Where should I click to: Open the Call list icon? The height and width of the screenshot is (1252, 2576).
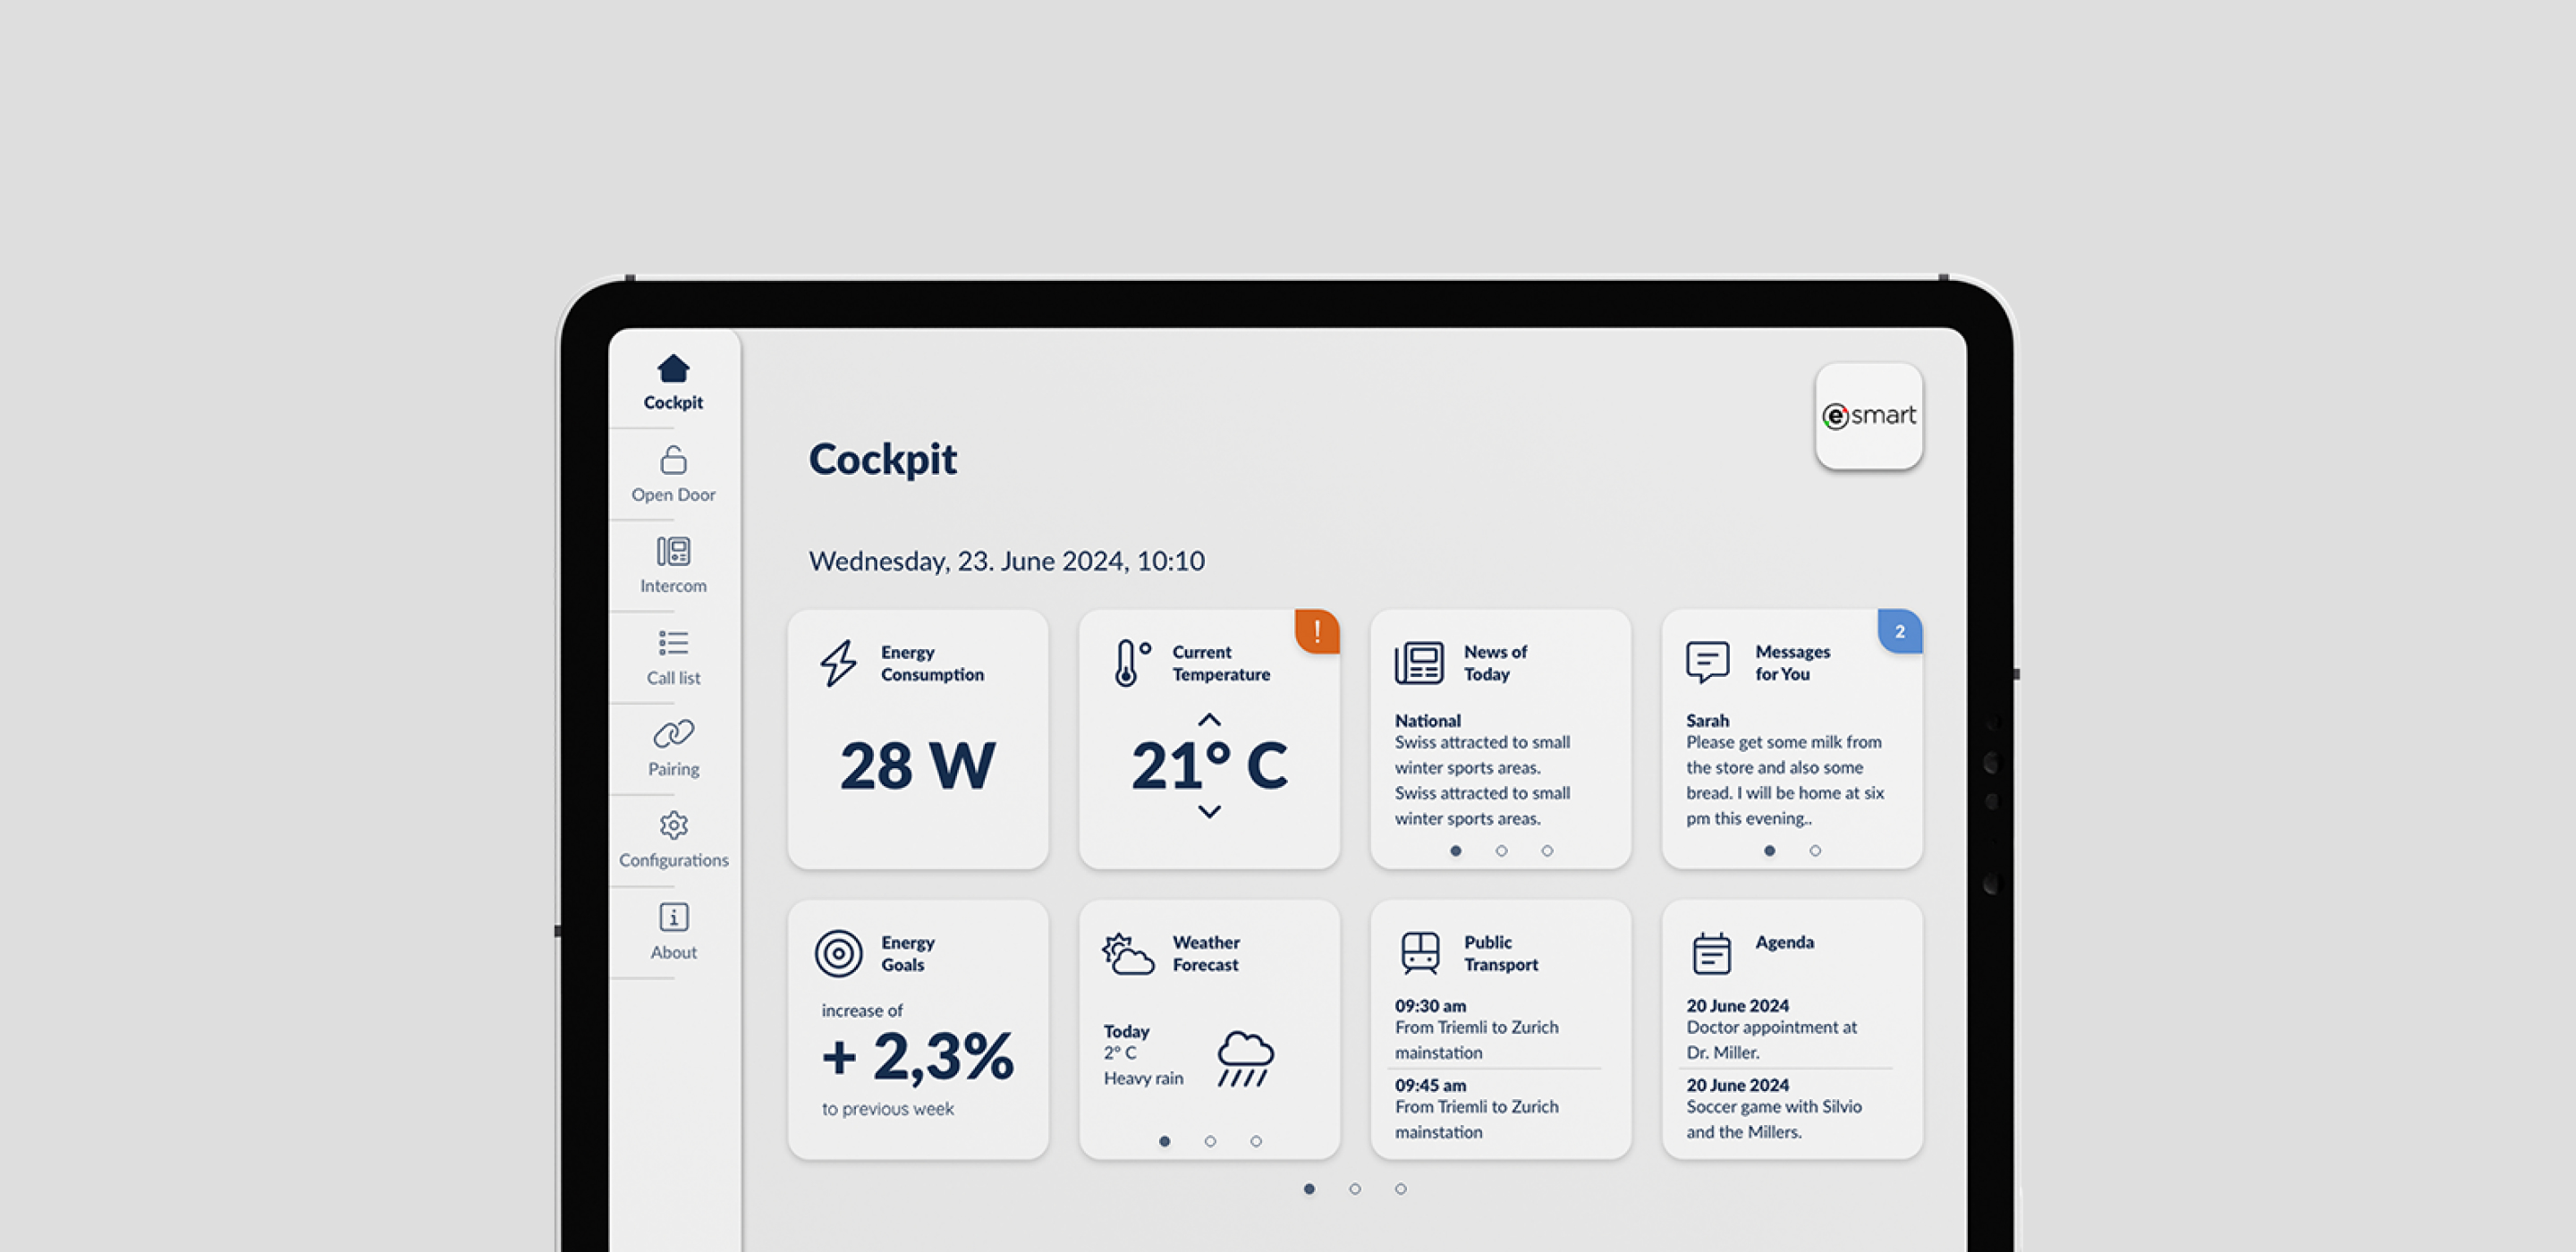673,642
